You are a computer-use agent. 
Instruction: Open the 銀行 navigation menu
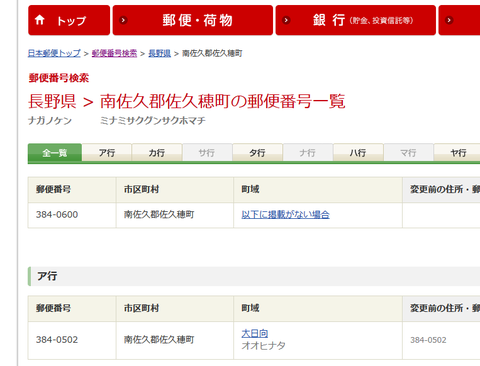[x=356, y=20]
